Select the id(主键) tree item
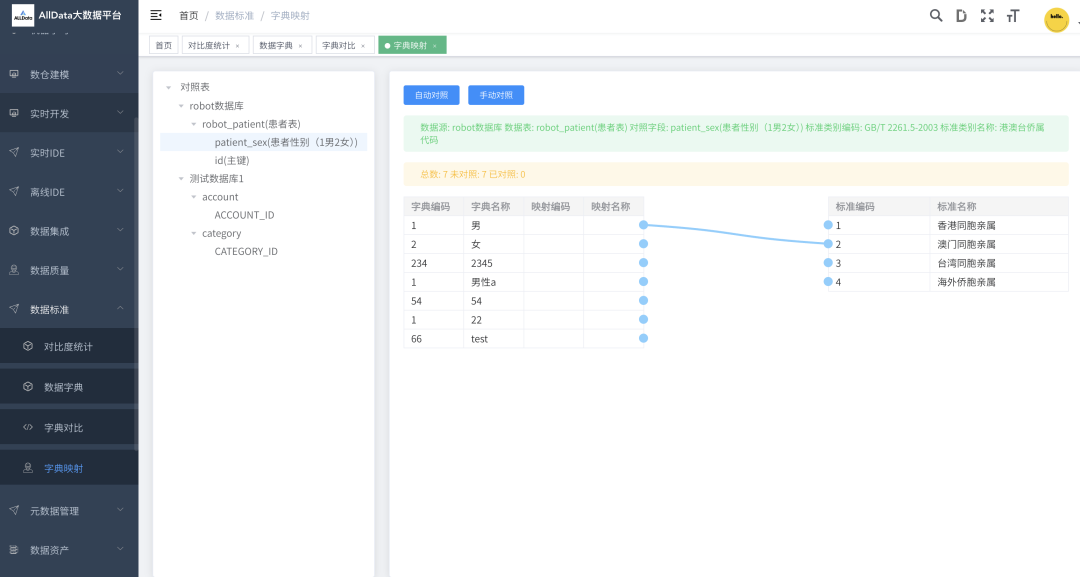 pos(232,160)
